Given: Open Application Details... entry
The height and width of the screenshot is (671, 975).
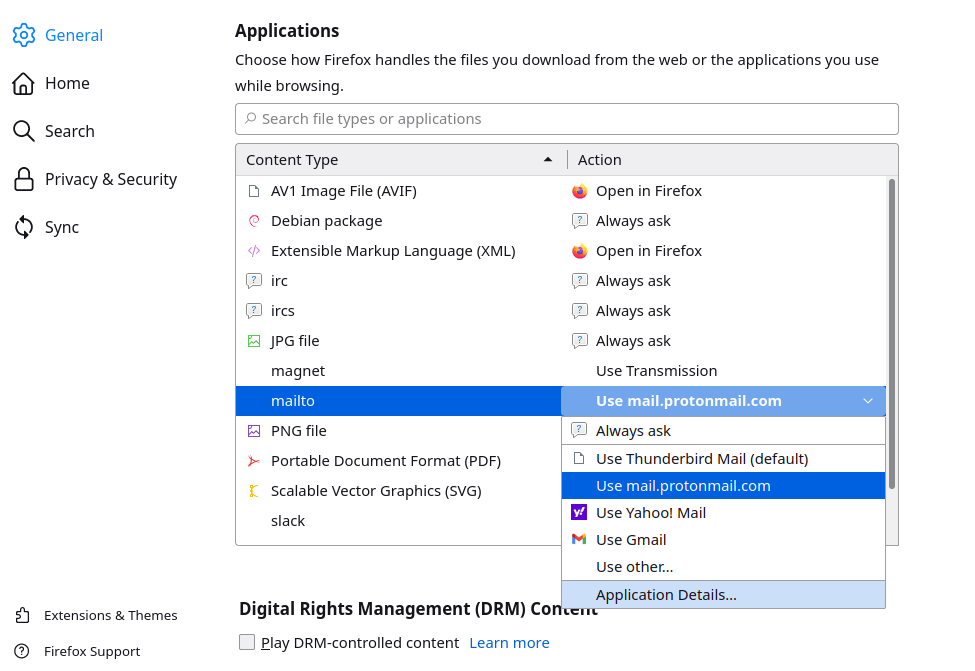Looking at the screenshot, I should [723, 595].
